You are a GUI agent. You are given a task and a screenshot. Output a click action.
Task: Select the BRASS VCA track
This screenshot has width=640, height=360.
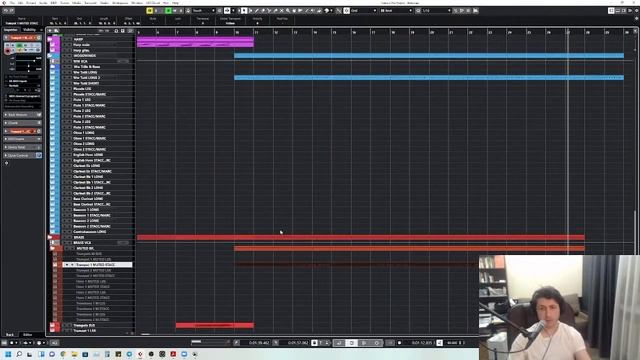point(82,242)
